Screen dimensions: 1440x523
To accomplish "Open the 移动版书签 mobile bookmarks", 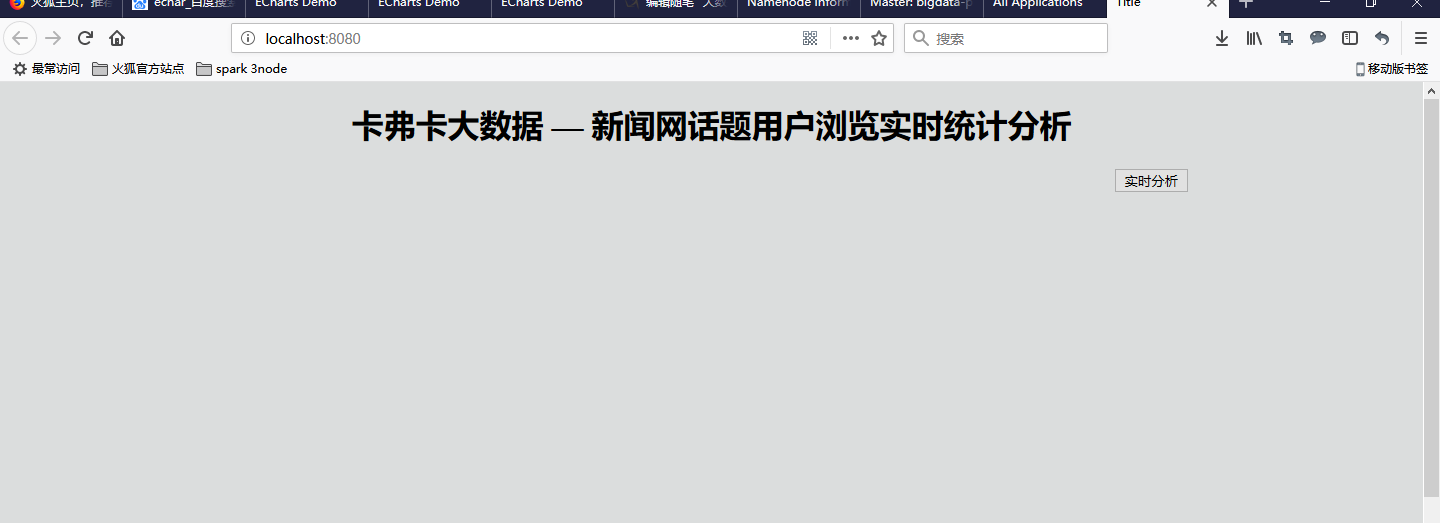I will [1391, 69].
